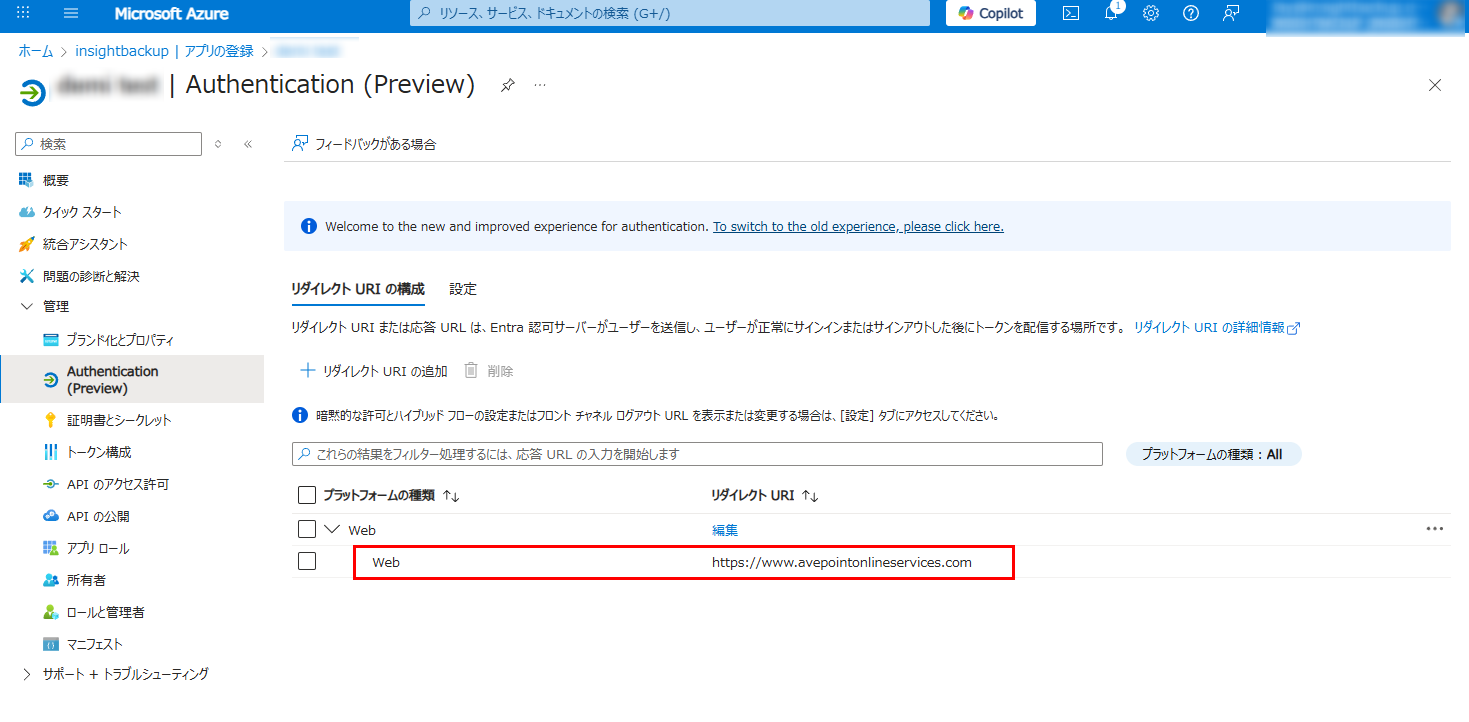Viewport: 1469px width, 722px height.
Task: Click the expand/collapse arrows next to sidebar search
Action: (218, 144)
